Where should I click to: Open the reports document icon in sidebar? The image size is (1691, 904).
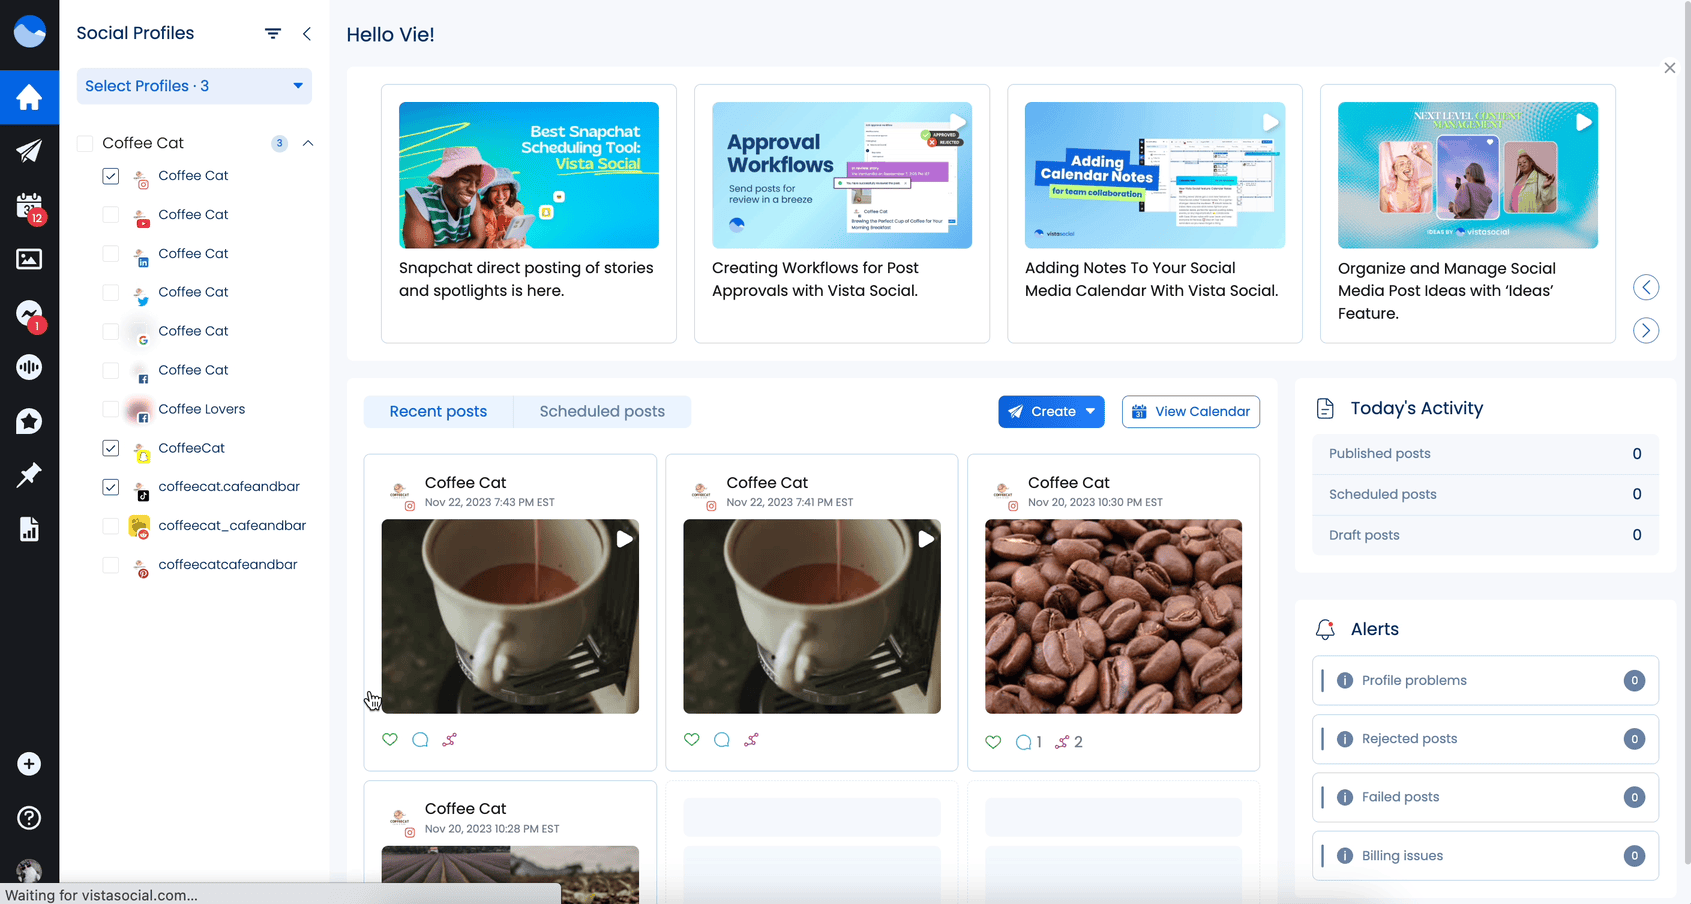[x=29, y=529]
